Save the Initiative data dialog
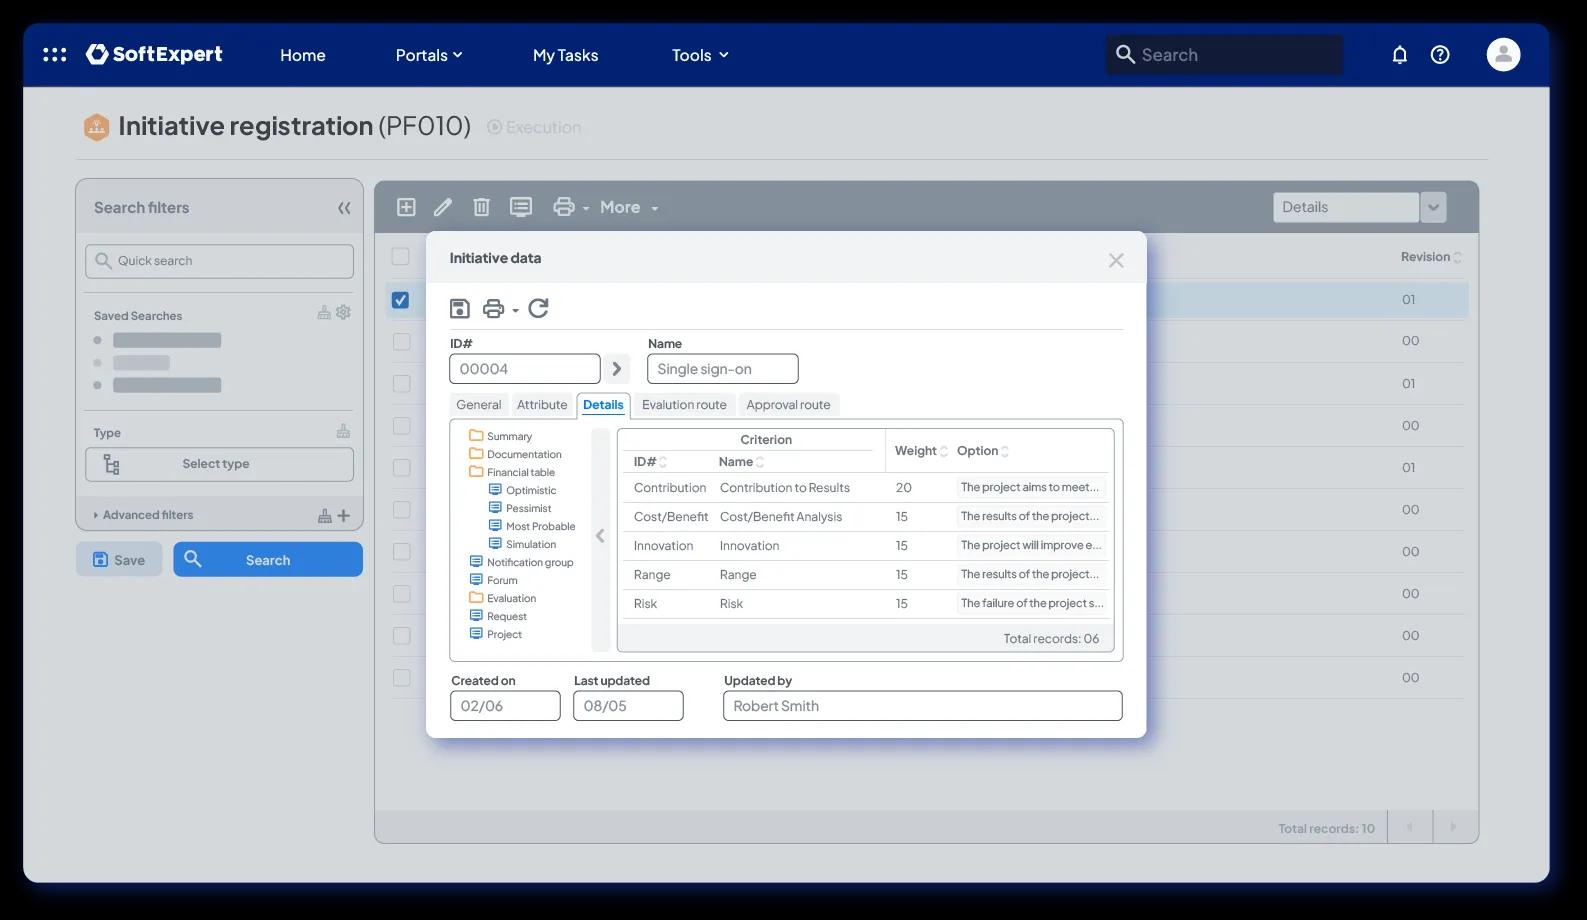 pos(460,308)
